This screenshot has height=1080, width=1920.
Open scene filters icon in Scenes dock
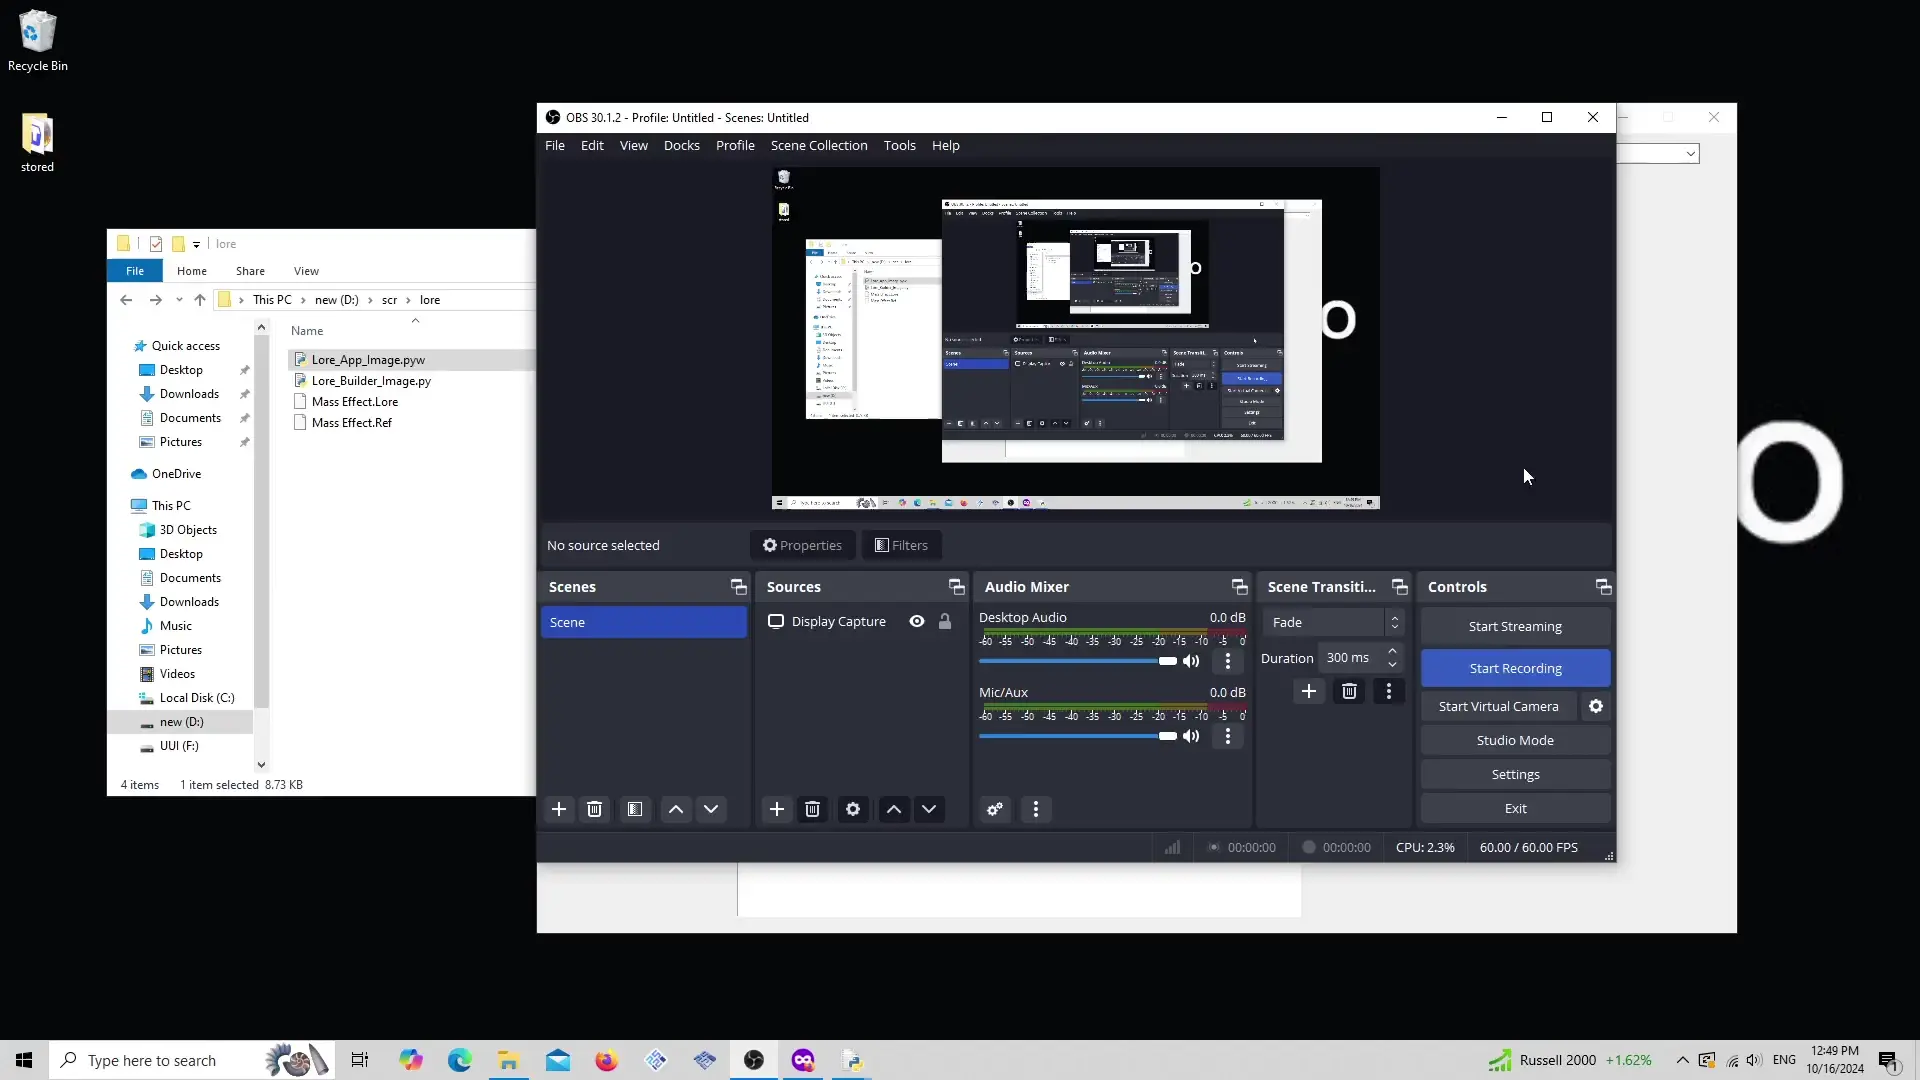635,809
